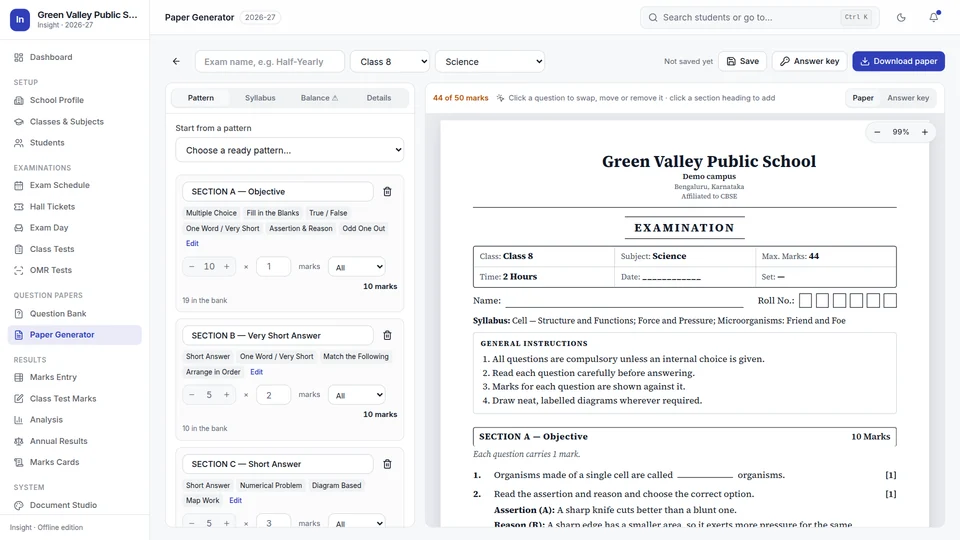
Task: Click the back arrow icon
Action: (x=176, y=61)
